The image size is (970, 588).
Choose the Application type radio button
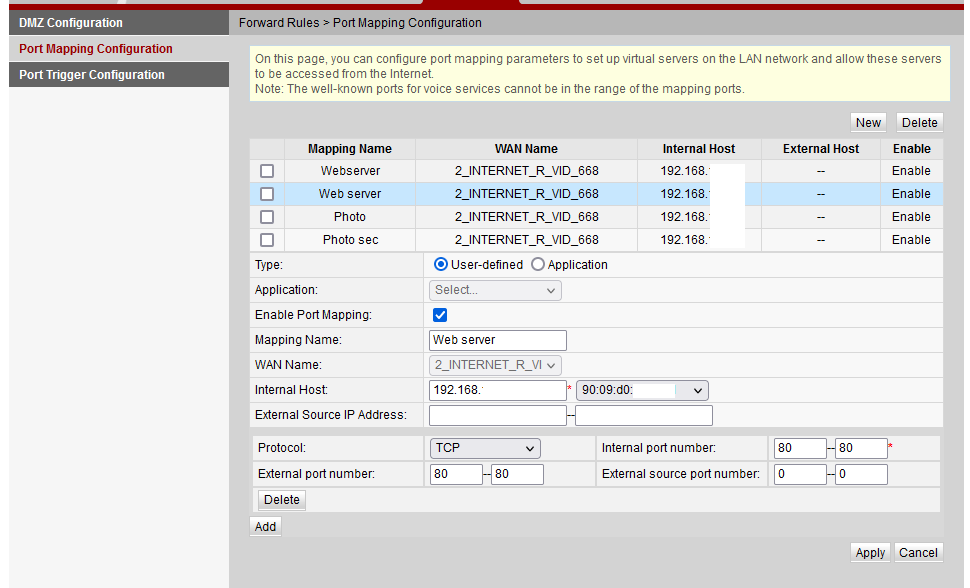point(538,265)
